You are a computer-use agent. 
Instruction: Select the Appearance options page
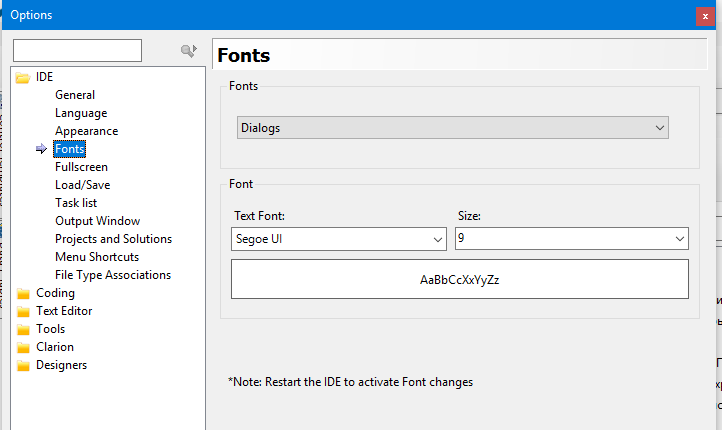point(86,131)
